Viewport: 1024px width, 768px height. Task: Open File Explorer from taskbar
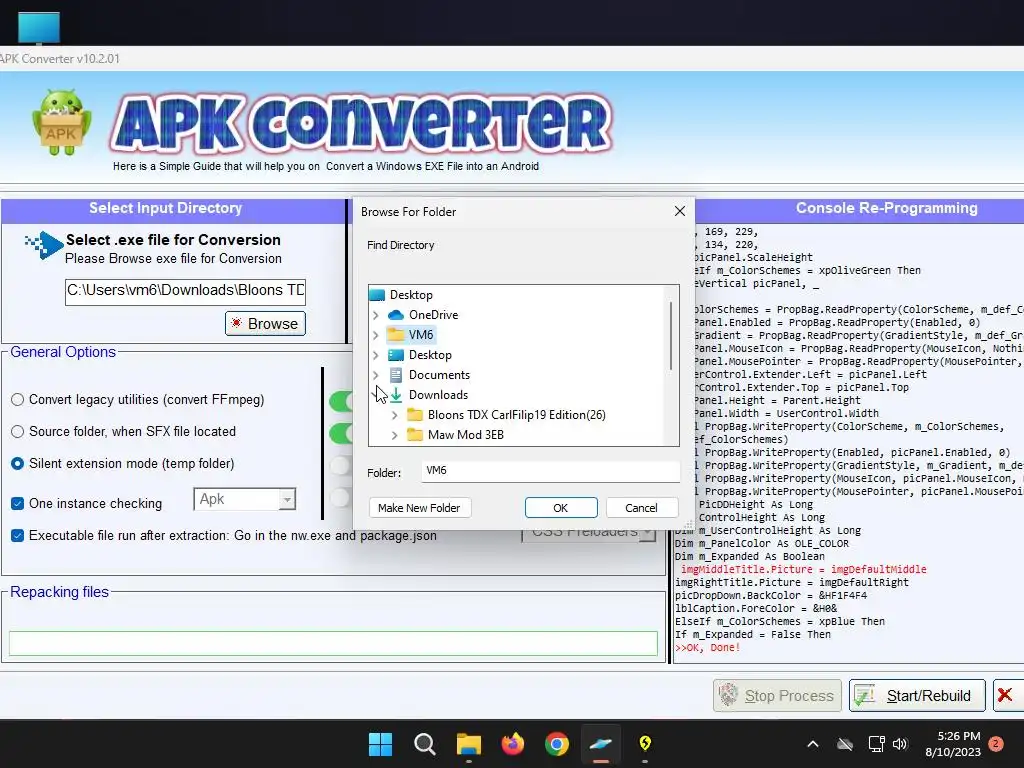click(x=469, y=744)
